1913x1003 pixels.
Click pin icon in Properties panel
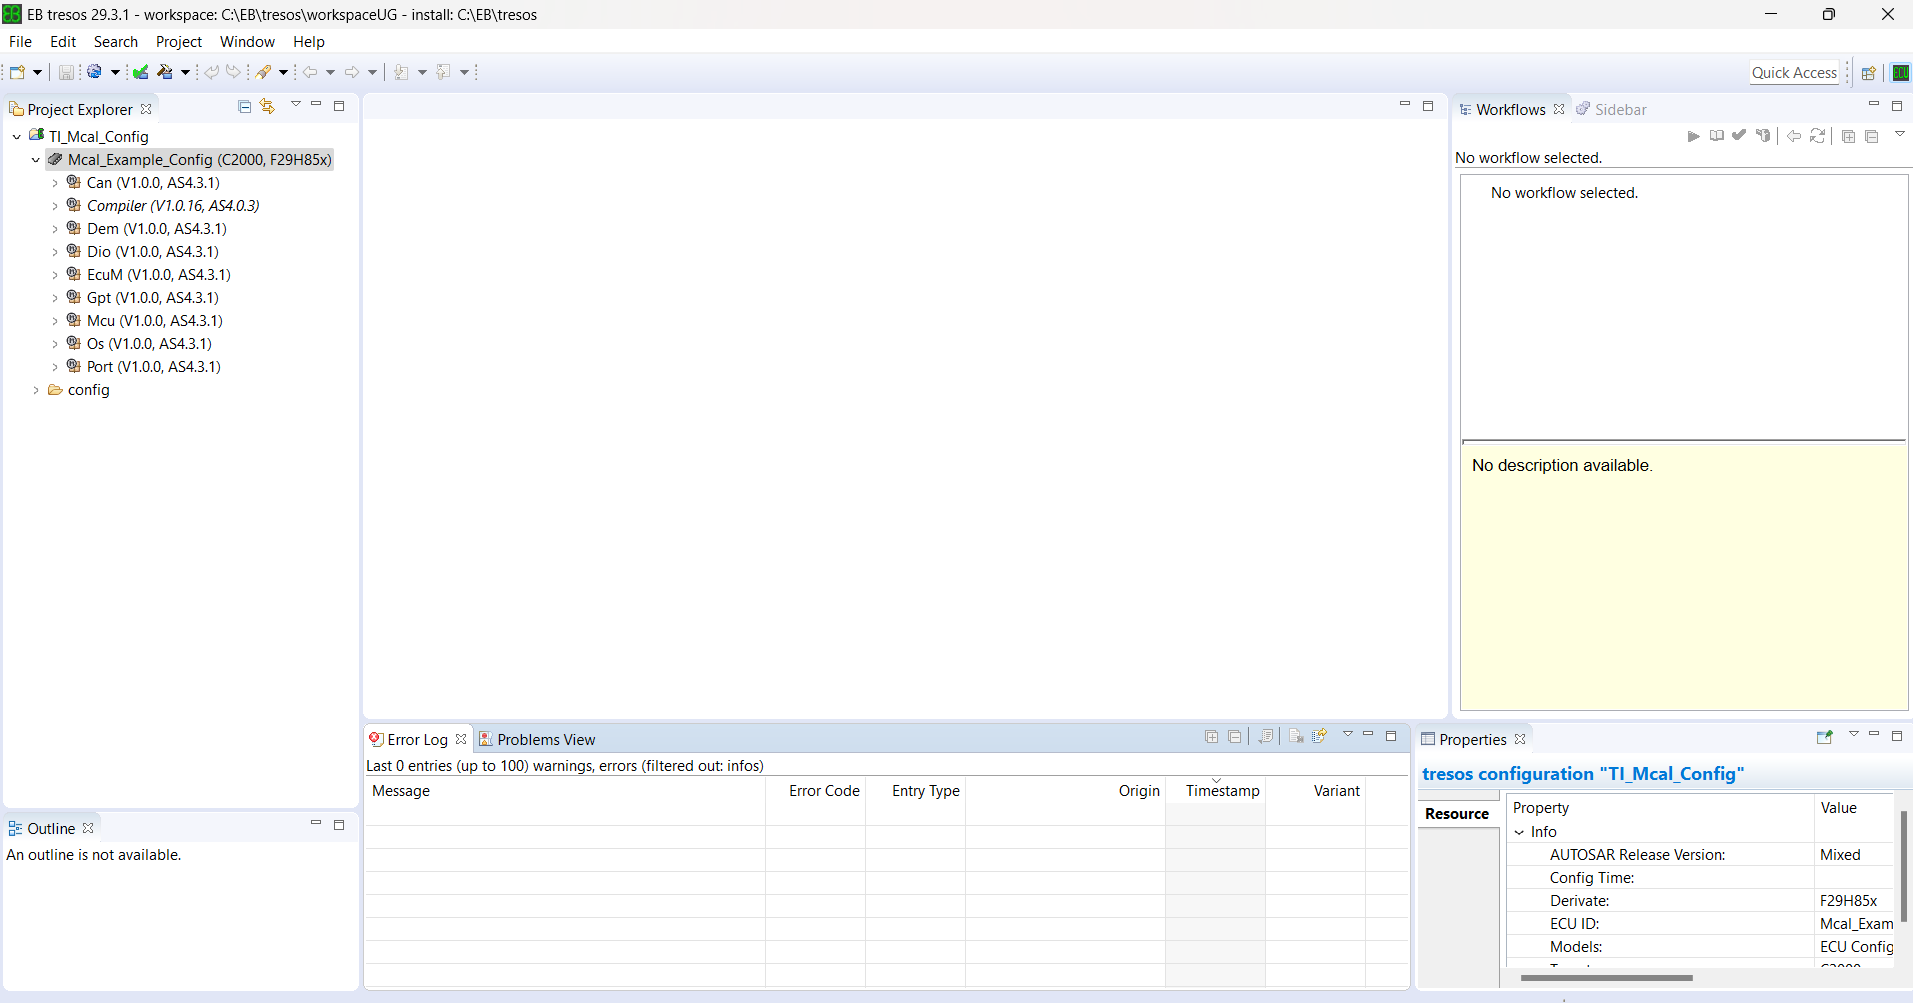click(x=1824, y=737)
